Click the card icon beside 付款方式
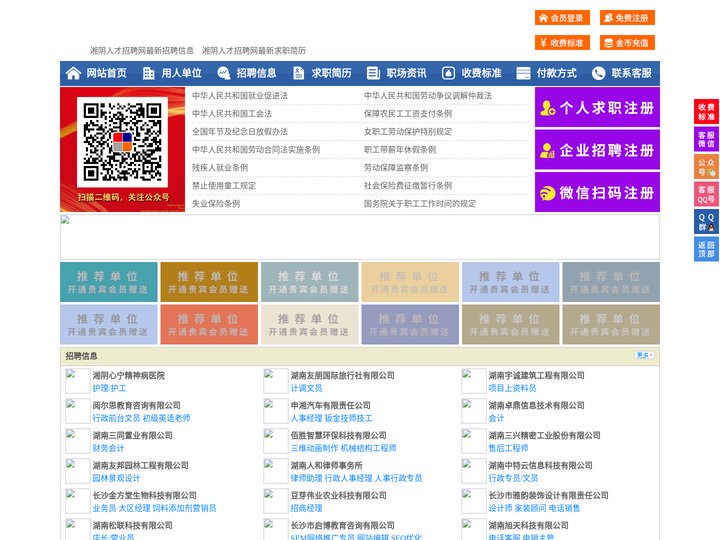The width and height of the screenshot is (720, 540). (x=523, y=73)
